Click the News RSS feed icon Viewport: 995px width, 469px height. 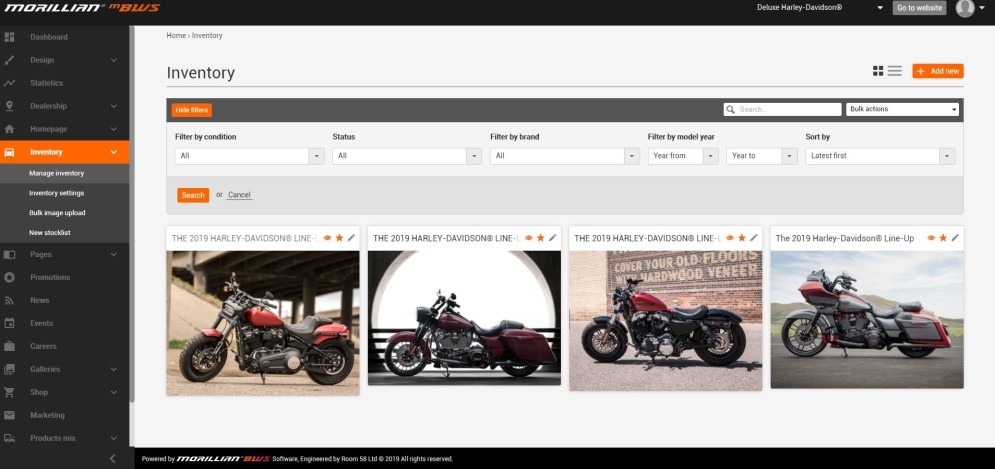pyautogui.click(x=10, y=300)
